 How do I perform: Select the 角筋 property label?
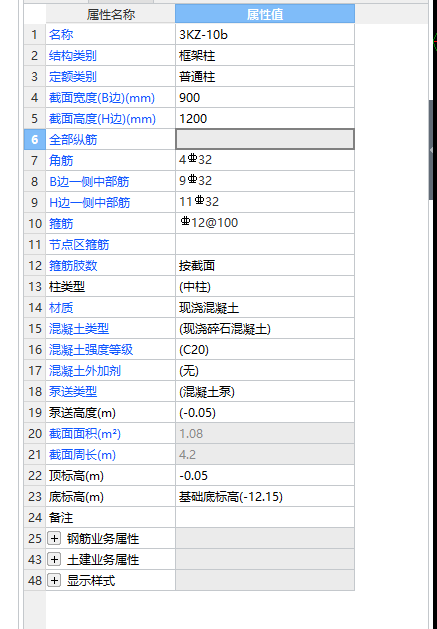click(x=61, y=160)
